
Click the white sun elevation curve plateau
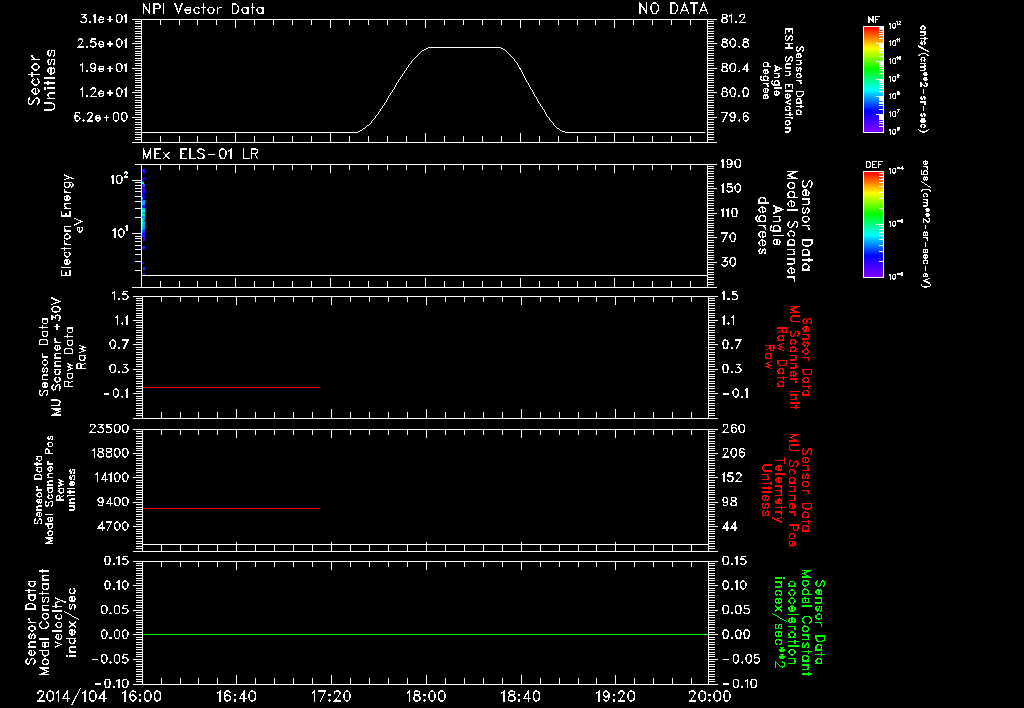[464, 47]
